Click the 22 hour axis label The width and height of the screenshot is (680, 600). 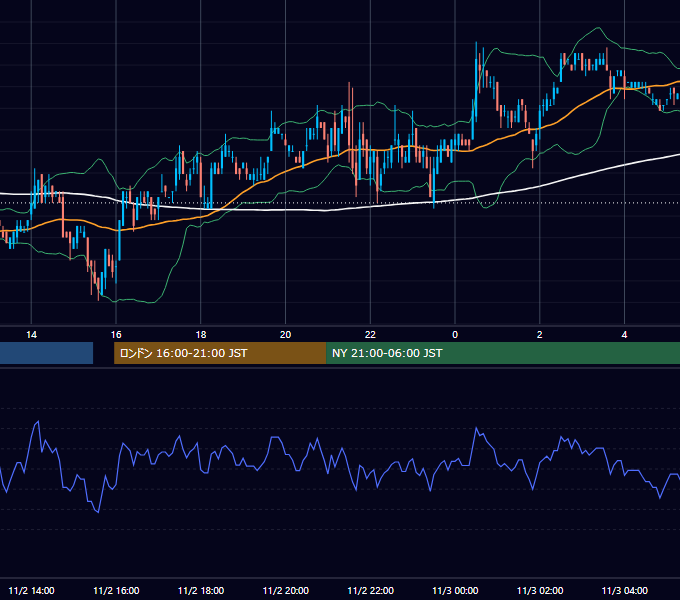(370, 335)
